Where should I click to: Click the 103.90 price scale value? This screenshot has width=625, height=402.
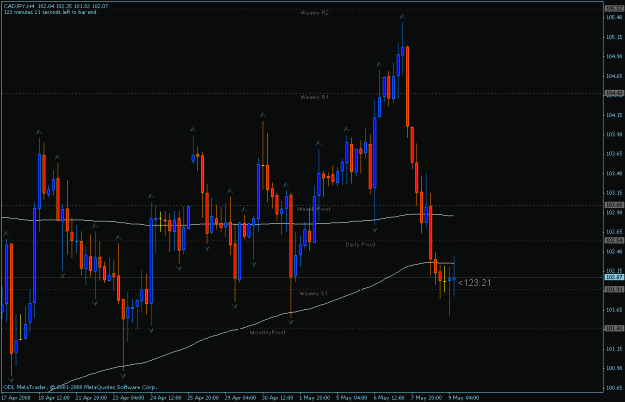(x=614, y=135)
